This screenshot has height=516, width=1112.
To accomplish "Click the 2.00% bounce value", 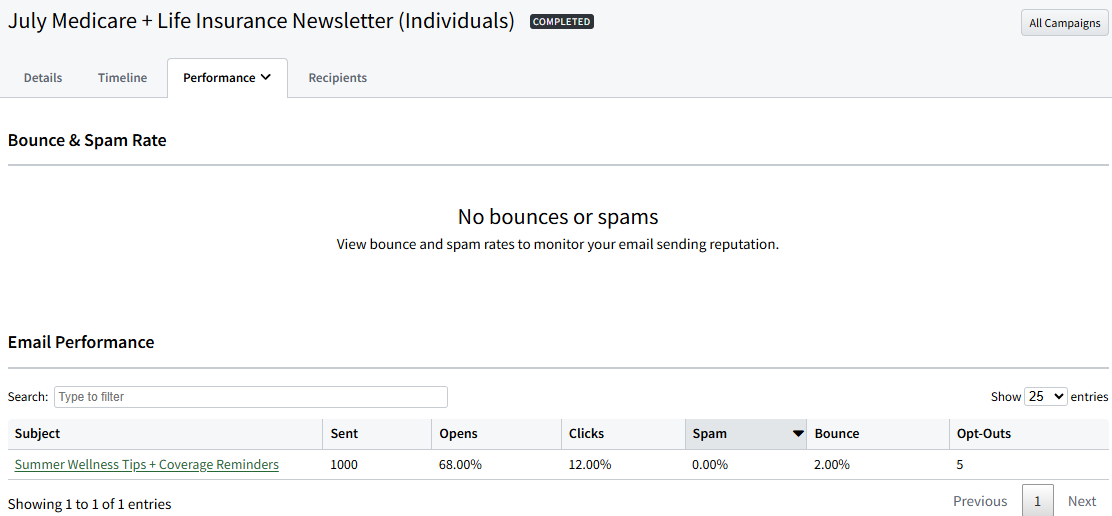I will click(833, 465).
